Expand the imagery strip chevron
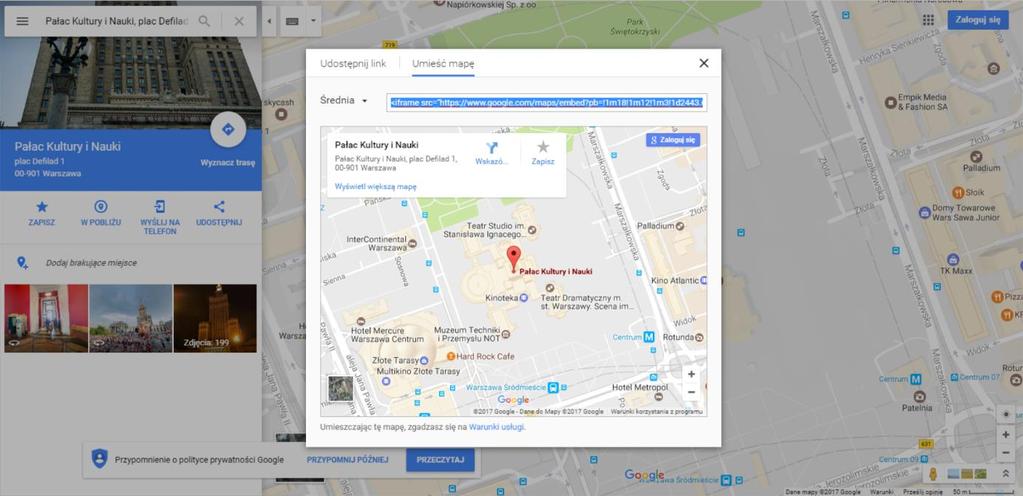This screenshot has width=1023, height=496. click(x=1005, y=474)
